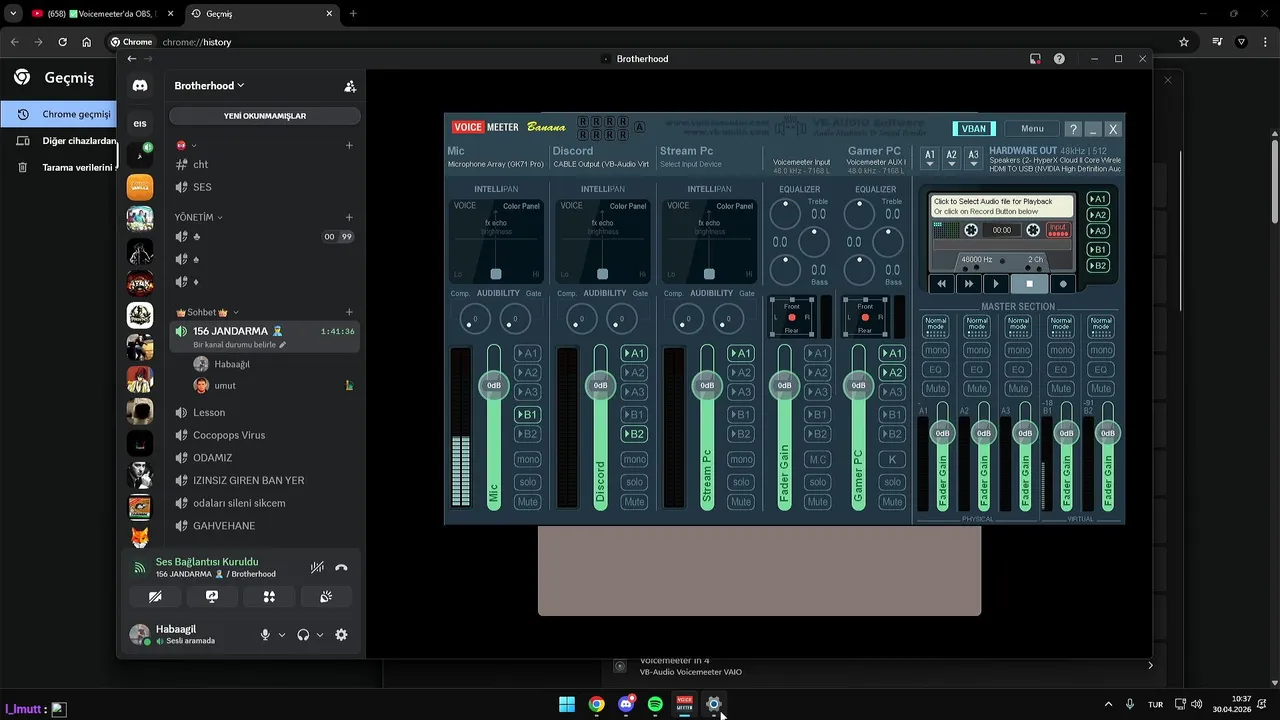Mute master B2 virtual bus
This screenshot has width=1280, height=720.
point(1101,389)
